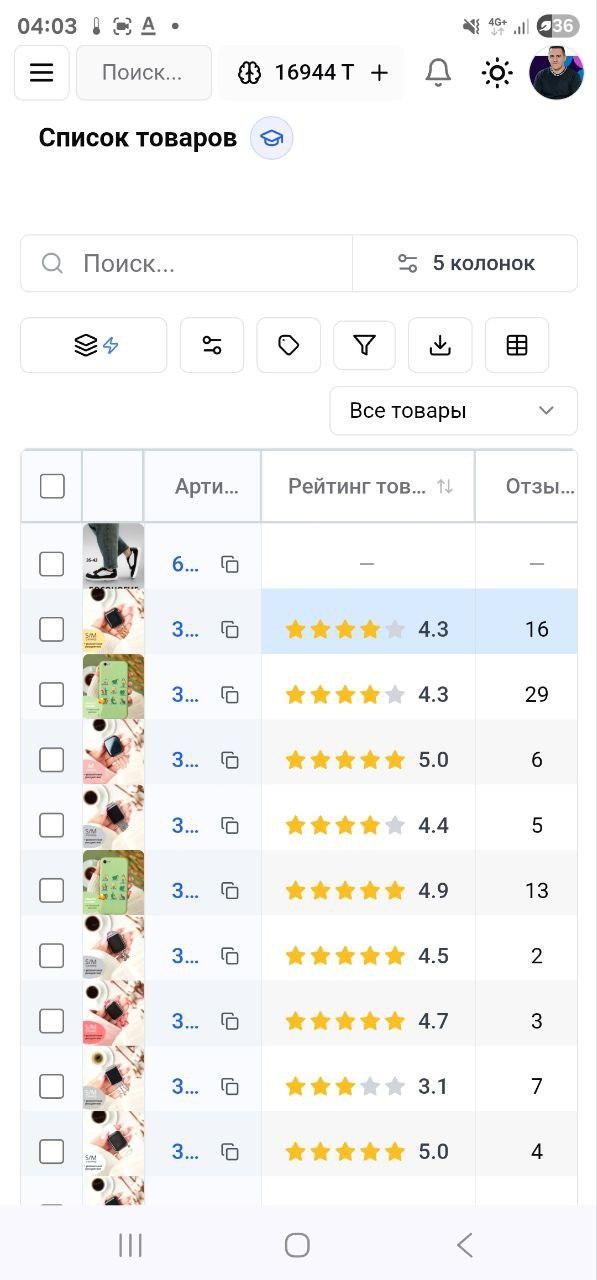
Task: Click the brain icon next to token balance
Action: (251, 72)
